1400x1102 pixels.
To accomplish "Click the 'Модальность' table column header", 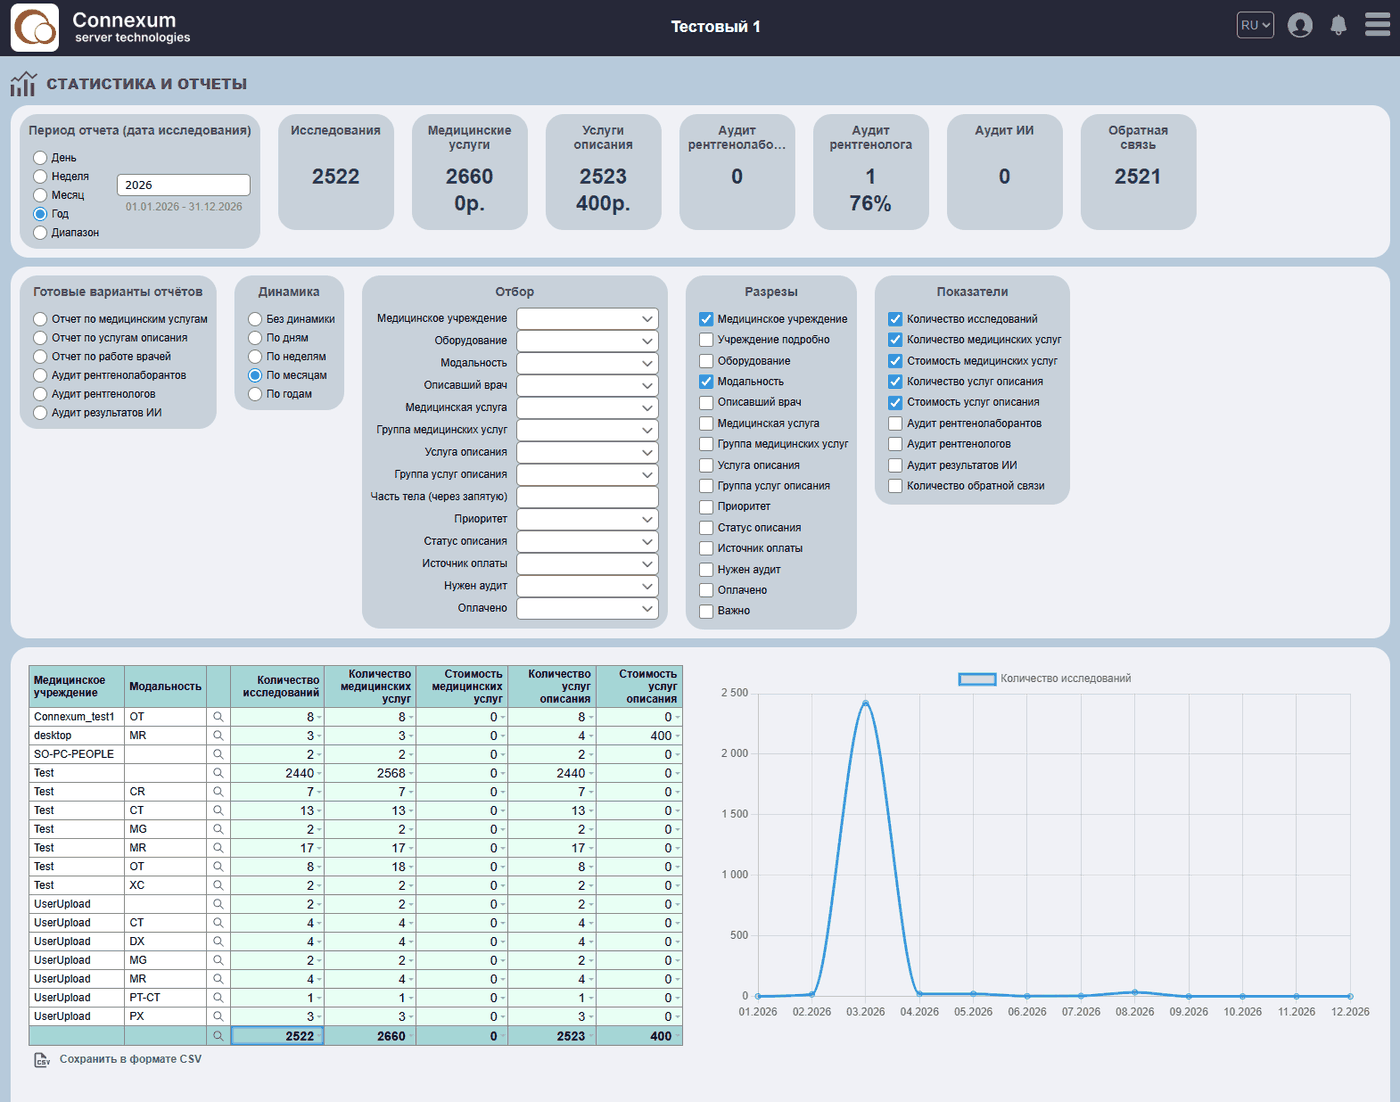I will pos(166,687).
